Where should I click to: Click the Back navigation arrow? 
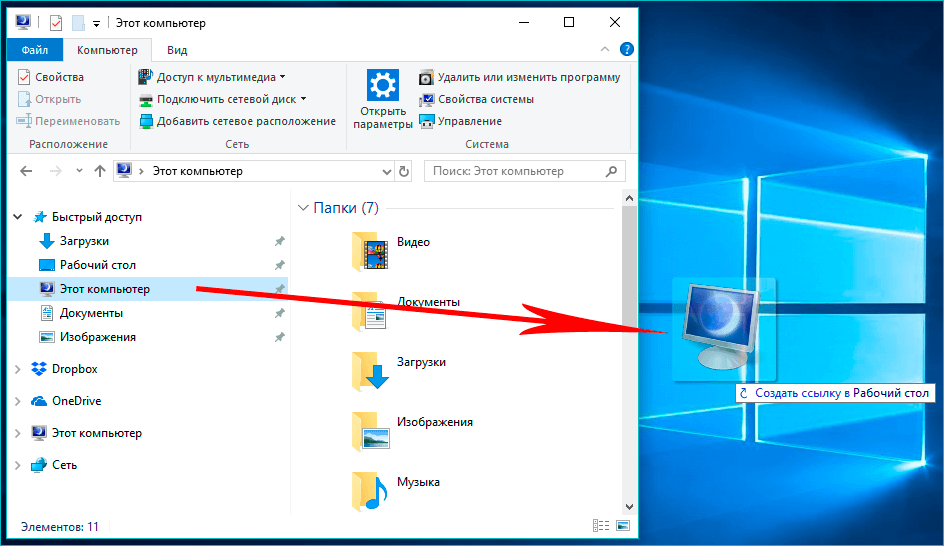[26, 171]
